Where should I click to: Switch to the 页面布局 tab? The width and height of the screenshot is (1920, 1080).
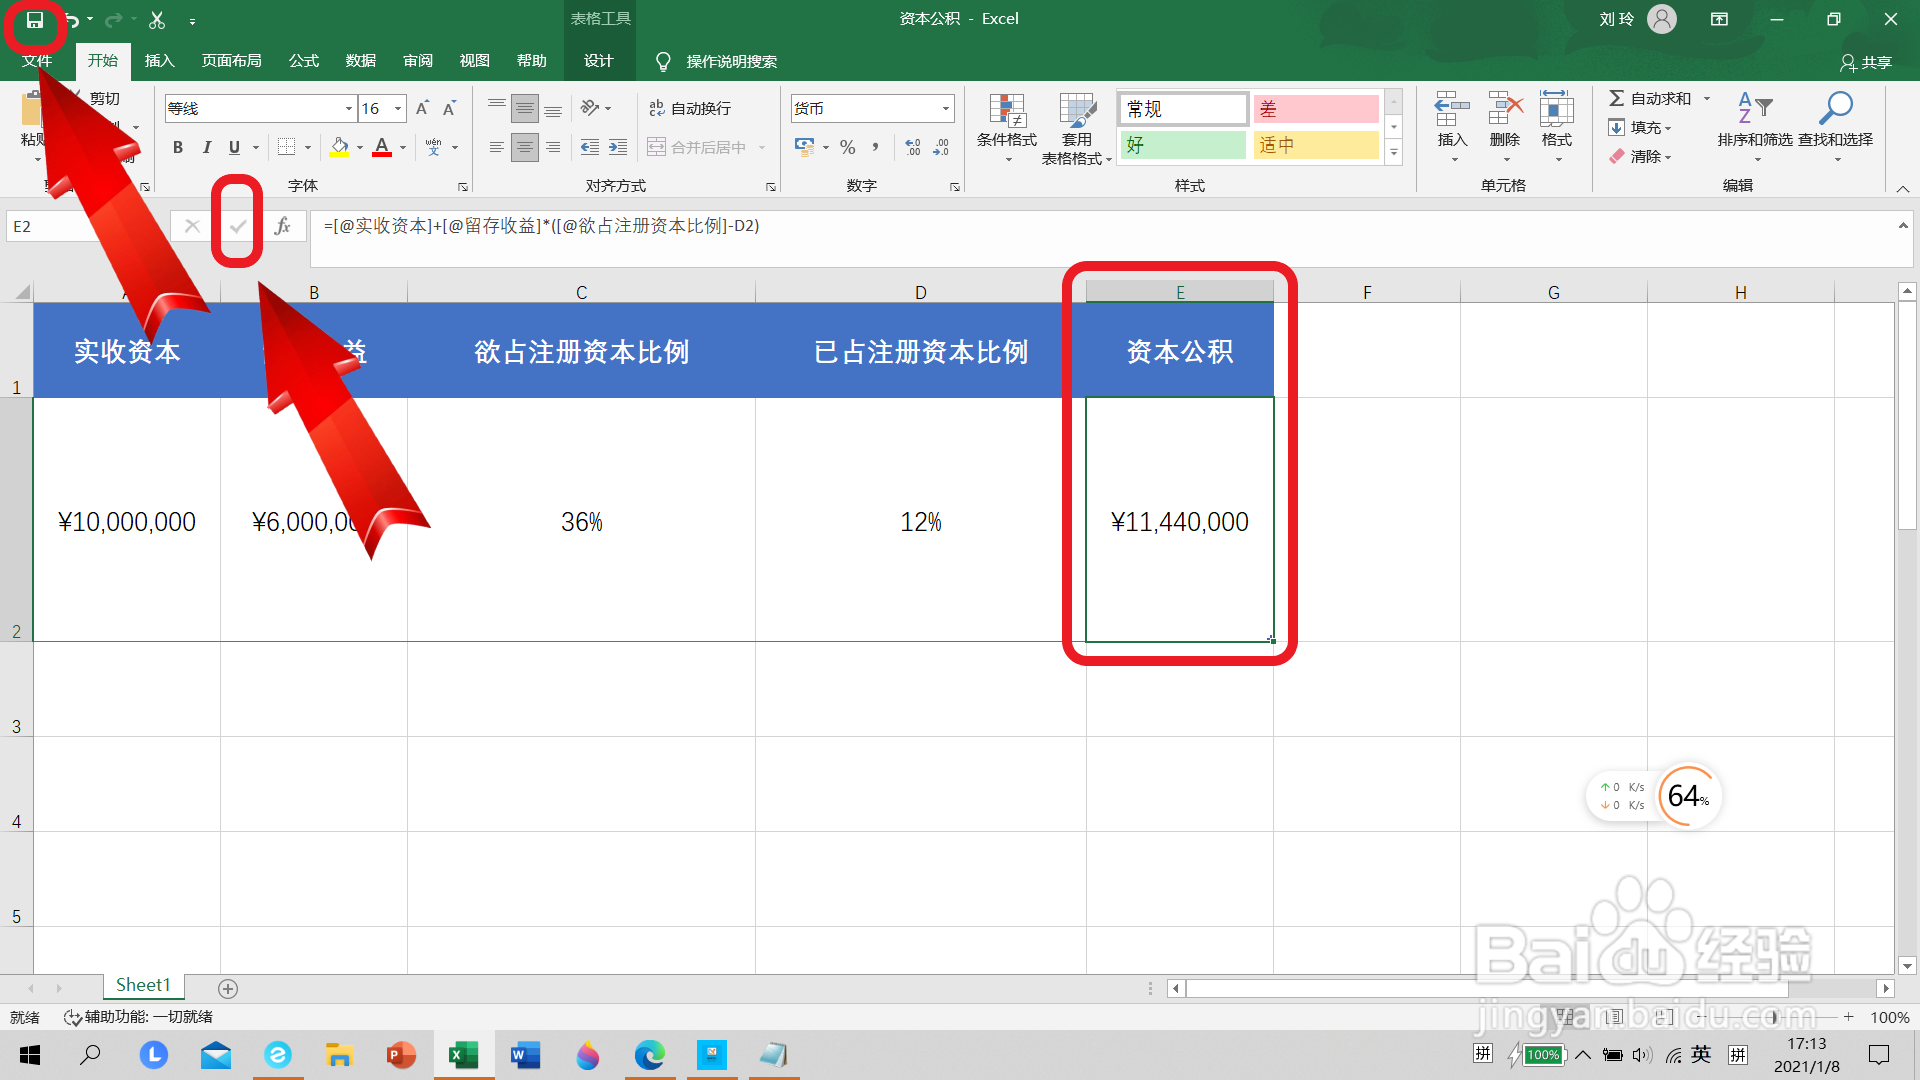(x=232, y=61)
